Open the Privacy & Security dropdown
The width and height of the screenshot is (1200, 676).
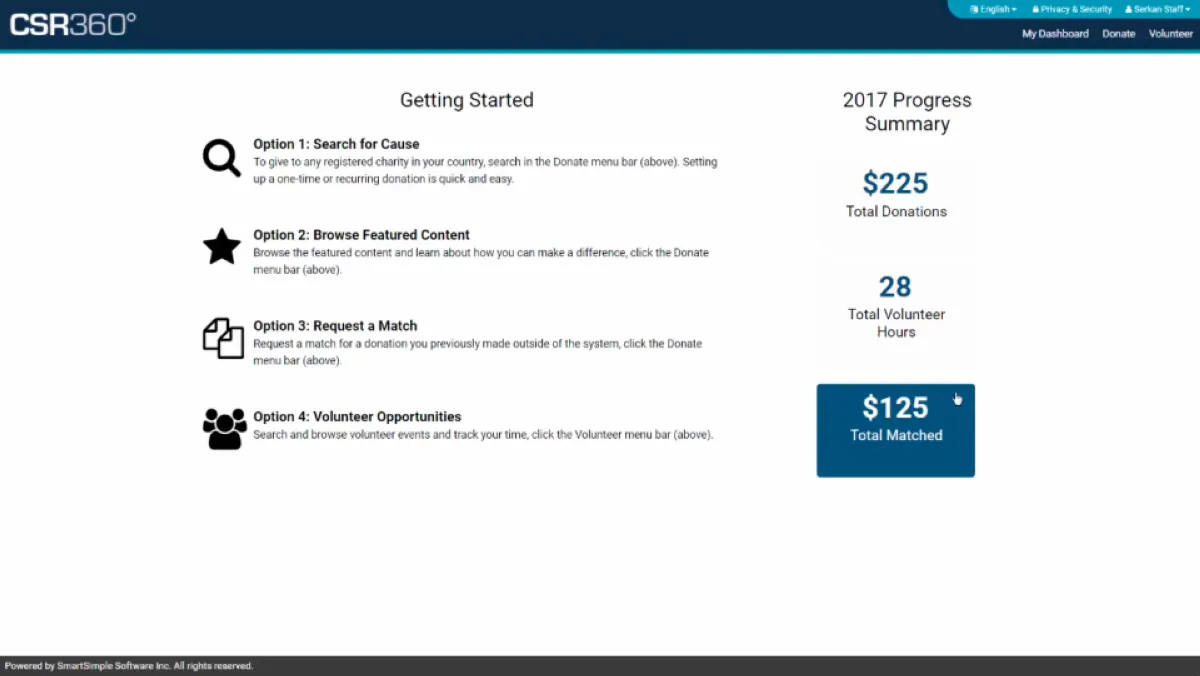pyautogui.click(x=1072, y=9)
